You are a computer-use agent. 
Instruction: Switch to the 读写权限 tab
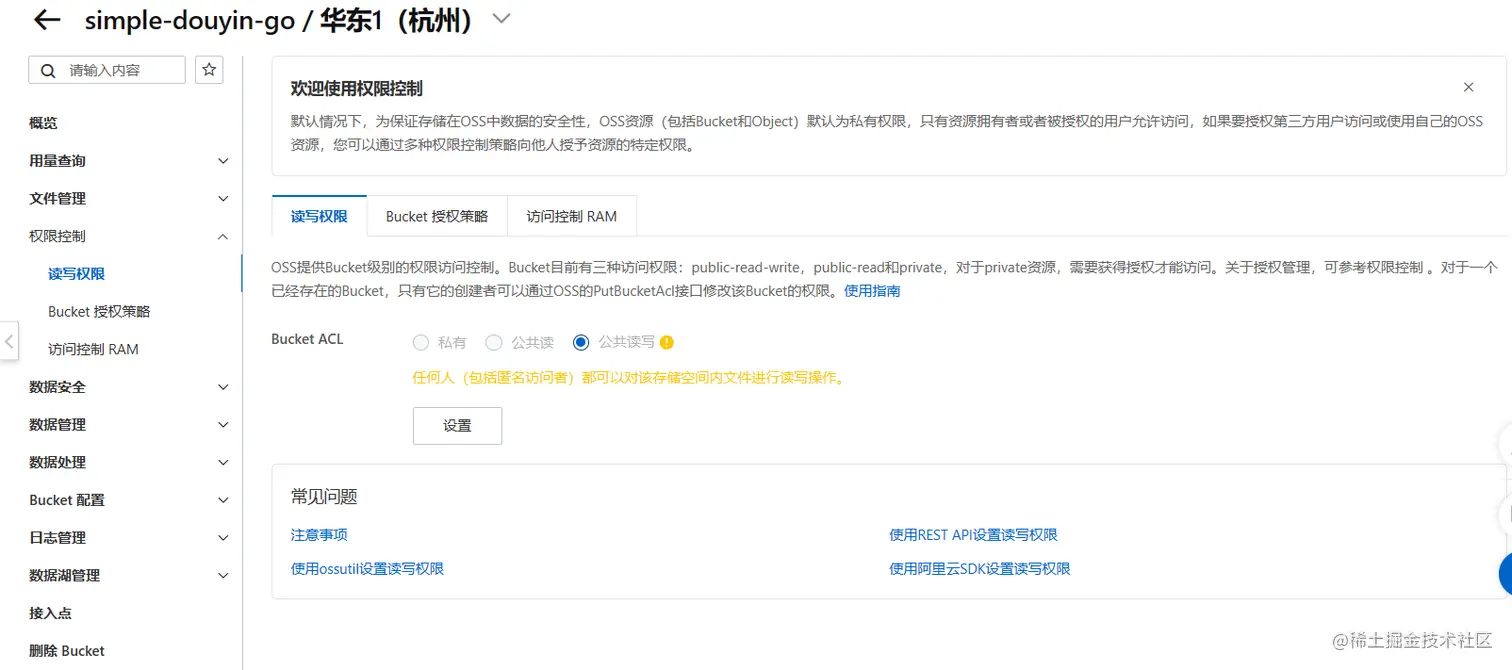click(319, 216)
